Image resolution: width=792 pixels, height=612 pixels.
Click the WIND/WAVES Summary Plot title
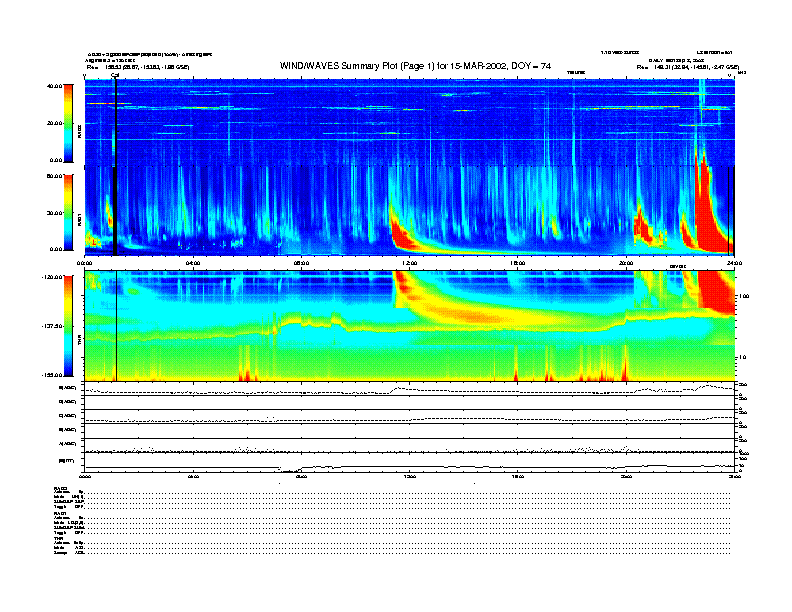tap(415, 66)
